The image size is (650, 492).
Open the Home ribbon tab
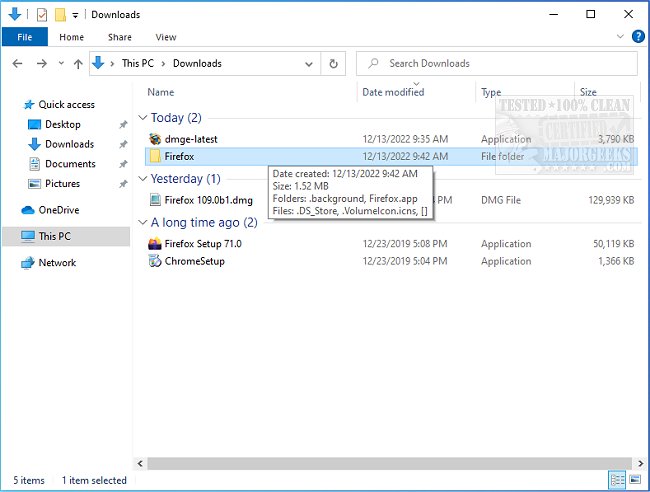[71, 37]
